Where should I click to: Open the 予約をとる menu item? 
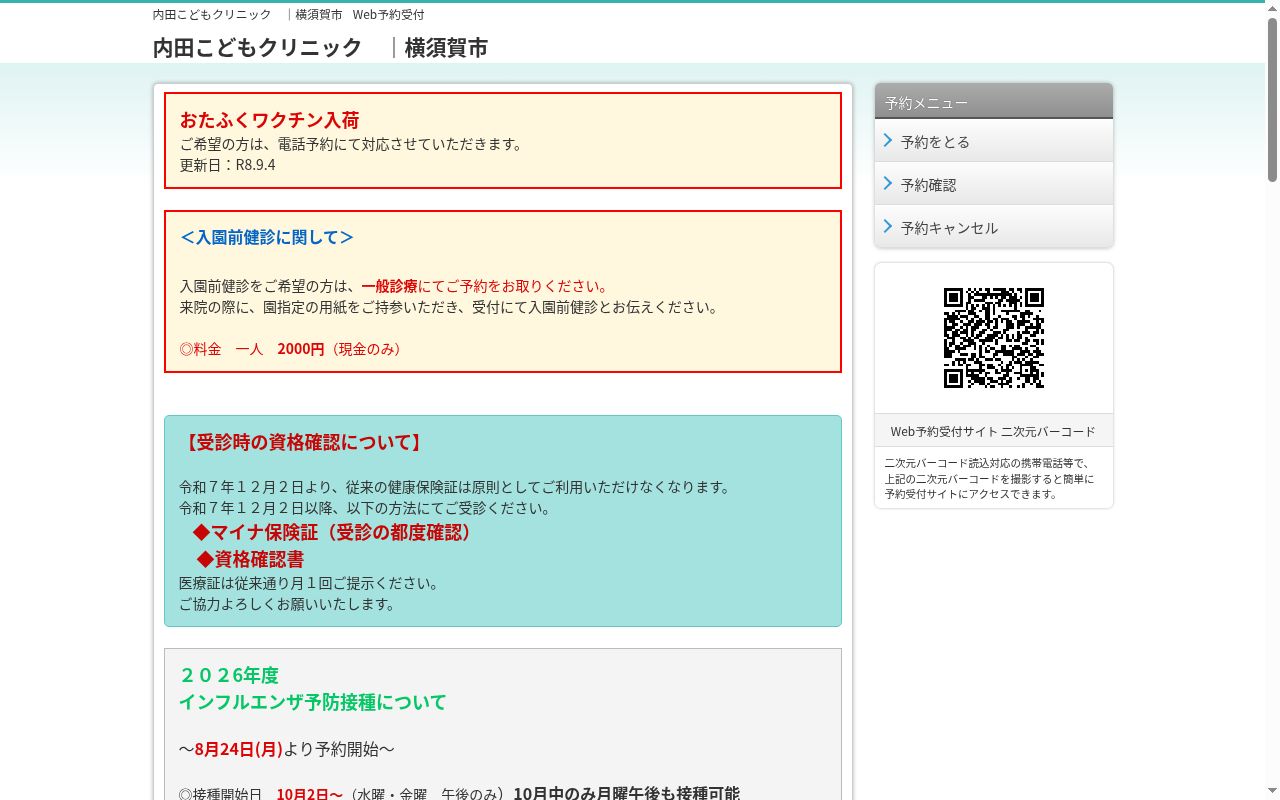click(994, 141)
